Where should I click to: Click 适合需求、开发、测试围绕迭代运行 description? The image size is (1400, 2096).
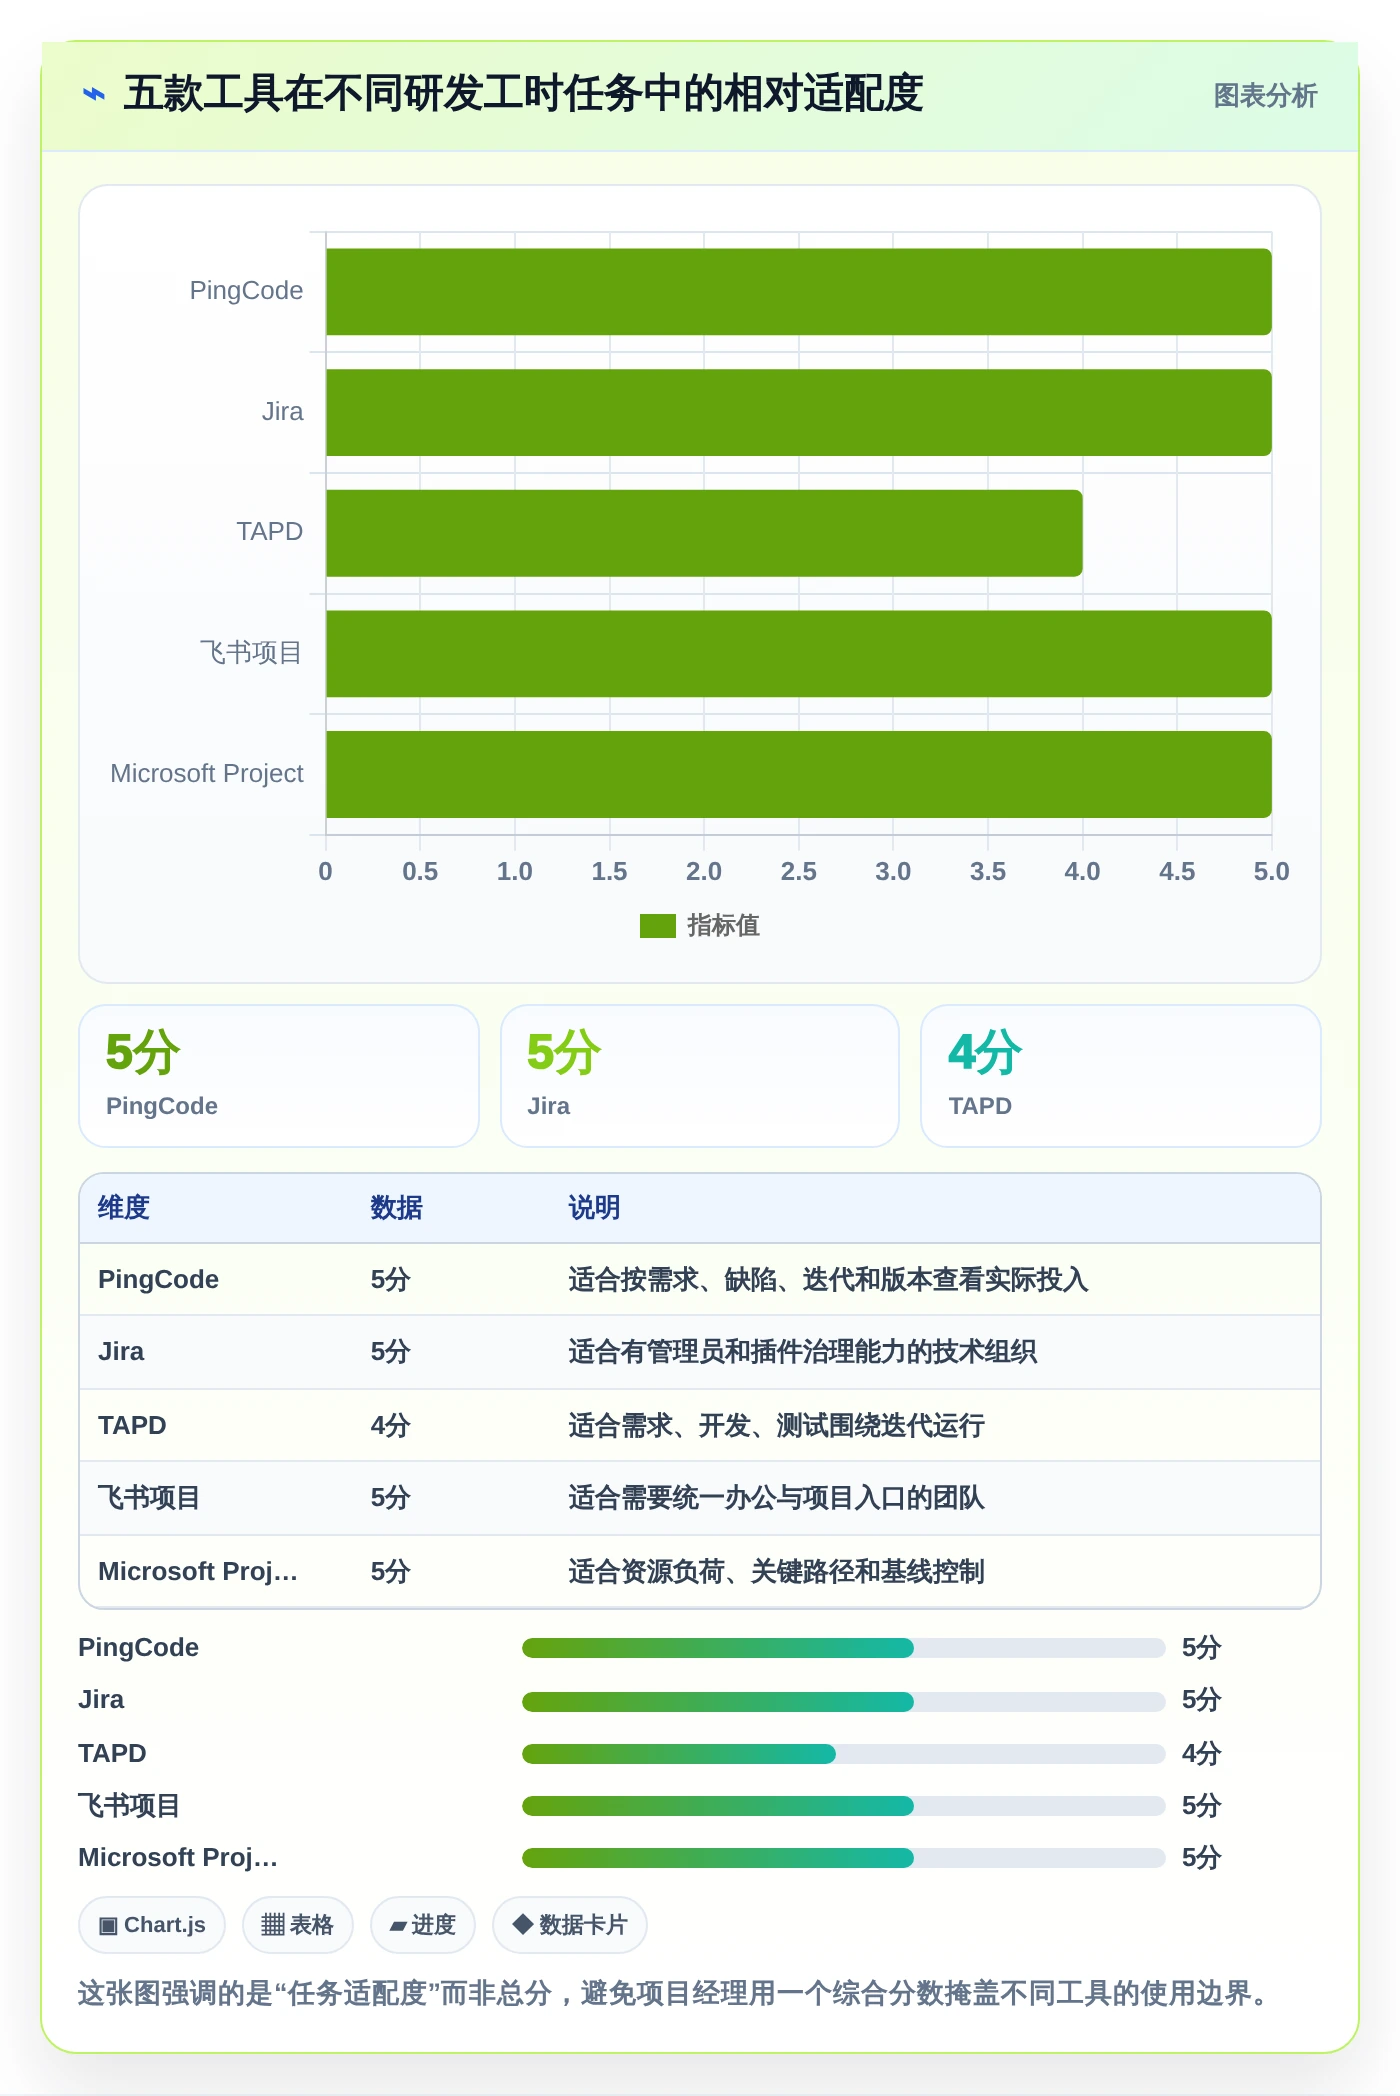[776, 1426]
